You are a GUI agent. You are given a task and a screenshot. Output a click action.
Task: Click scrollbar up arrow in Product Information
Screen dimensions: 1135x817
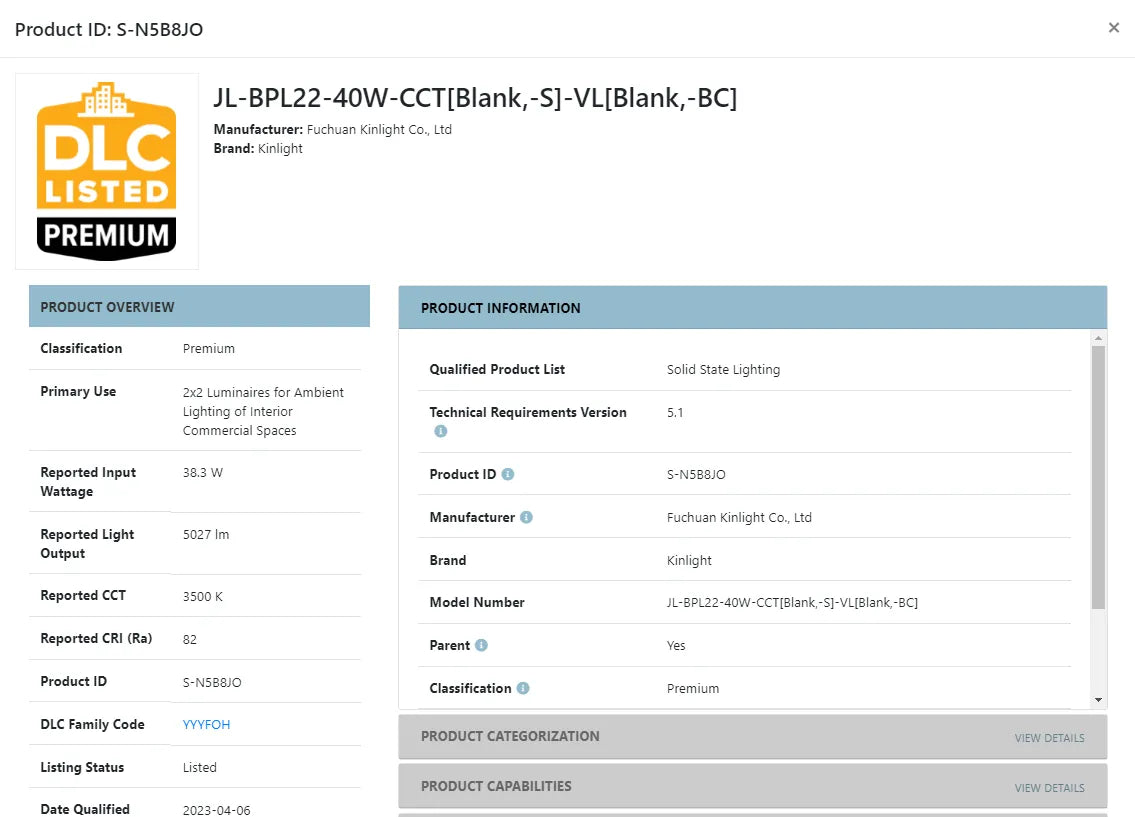tap(1098, 338)
